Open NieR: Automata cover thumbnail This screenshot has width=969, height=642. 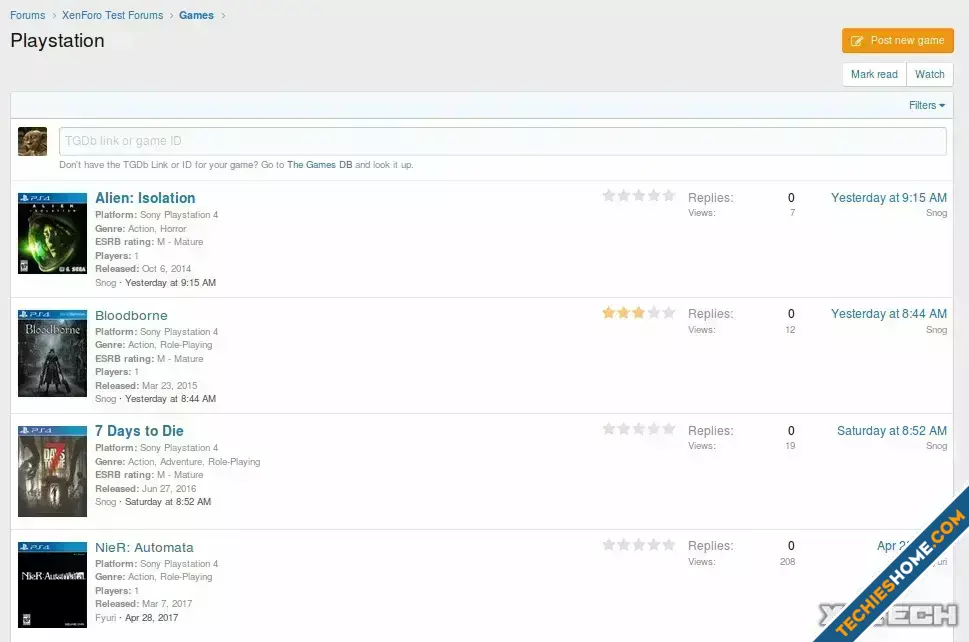[x=53, y=585]
